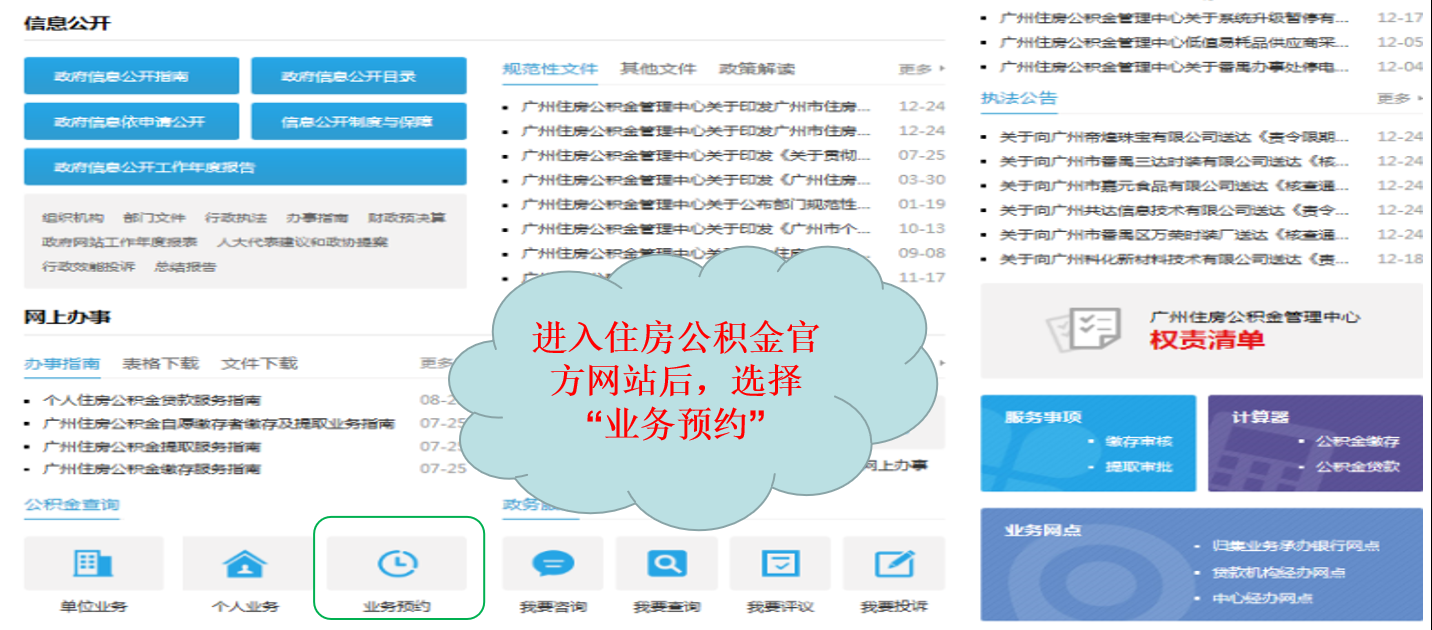
Task: Select the 业务预约 clock icon
Action: (397, 564)
